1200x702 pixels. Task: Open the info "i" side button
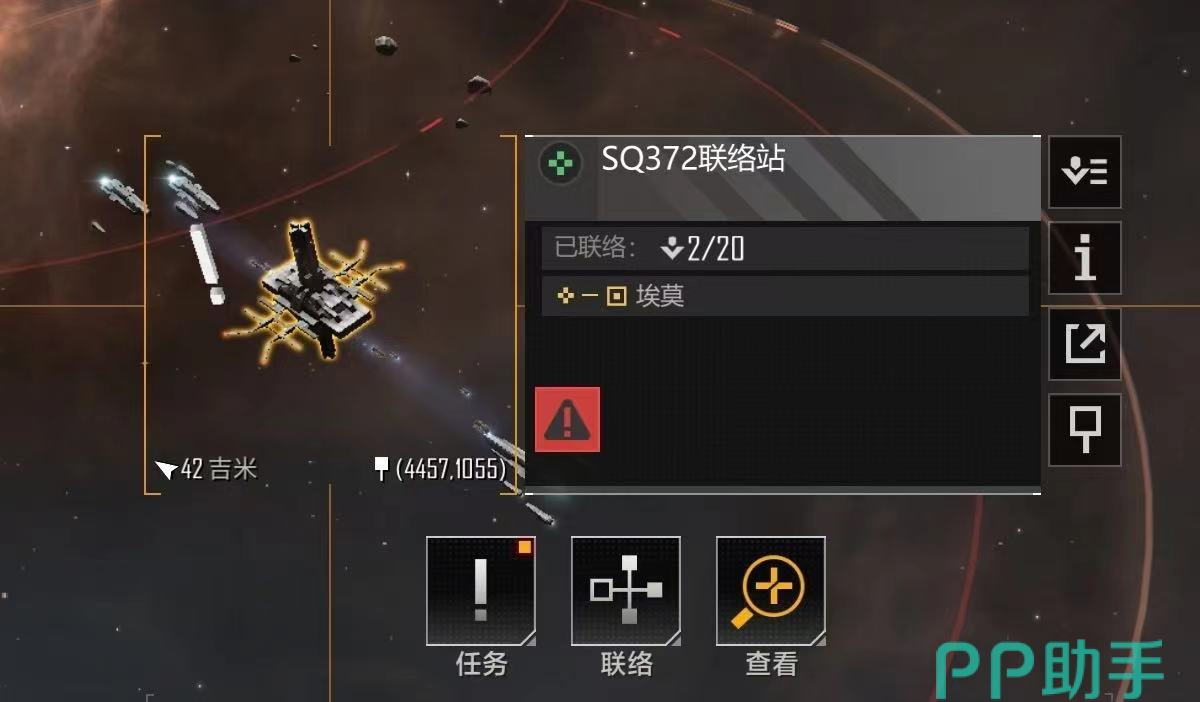(x=1085, y=258)
